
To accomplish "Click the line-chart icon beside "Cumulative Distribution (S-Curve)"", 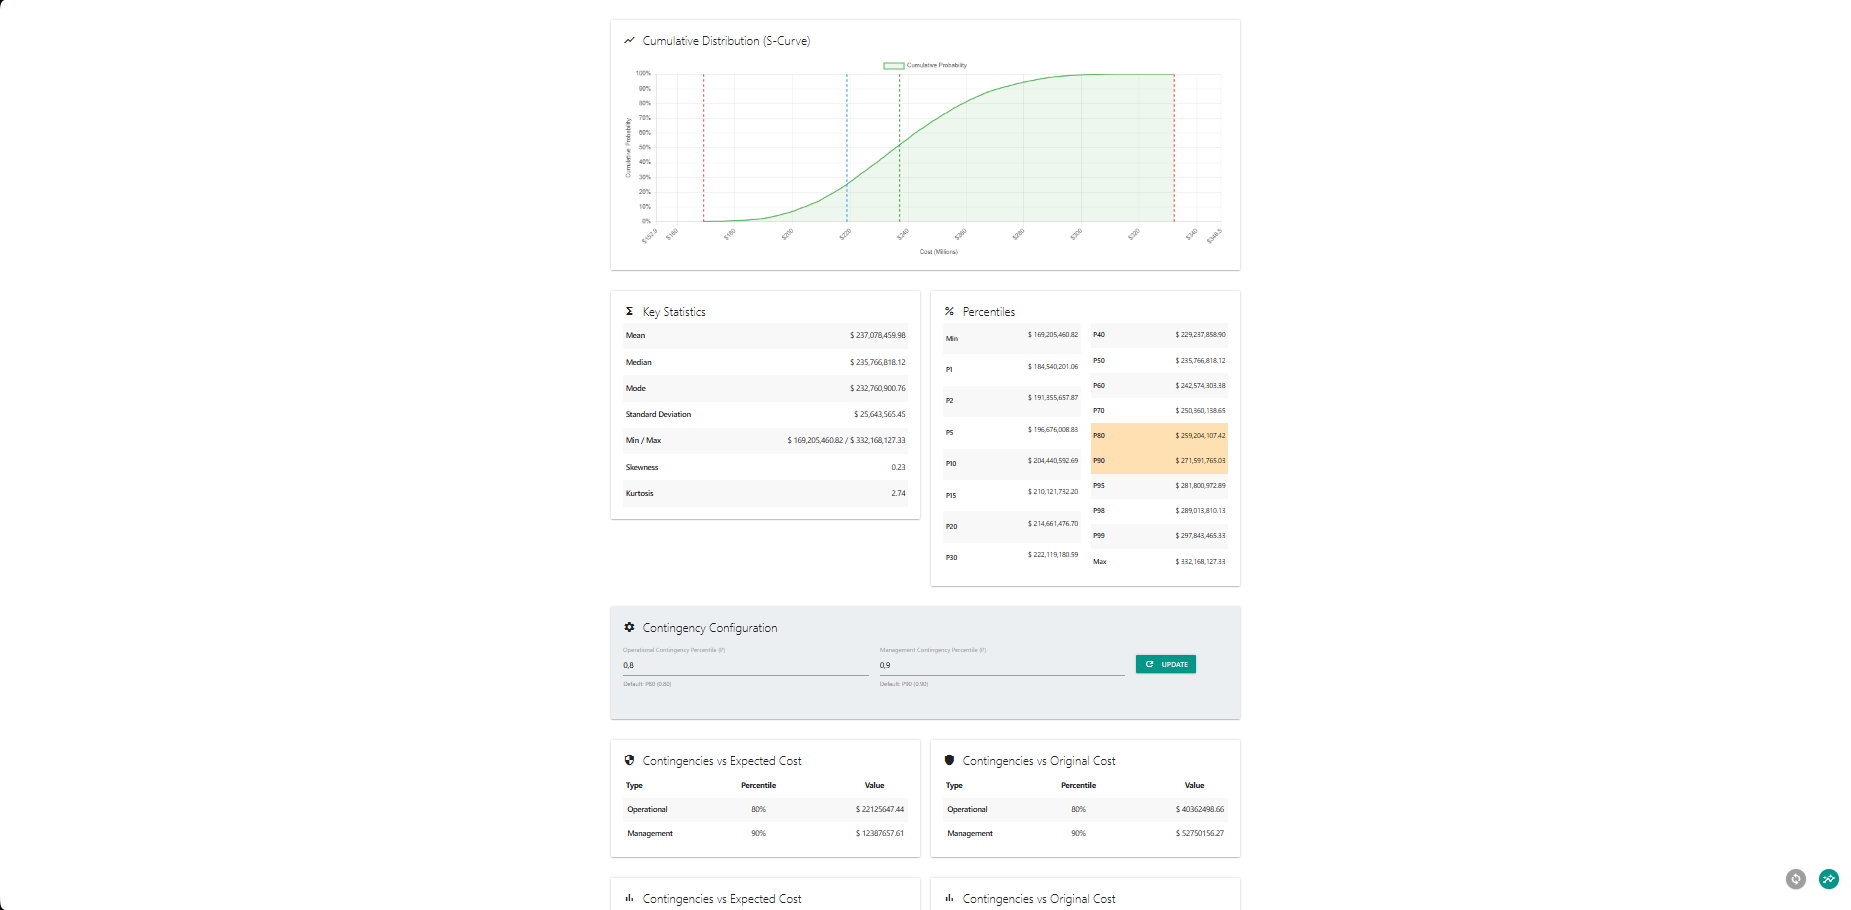I will (x=628, y=41).
